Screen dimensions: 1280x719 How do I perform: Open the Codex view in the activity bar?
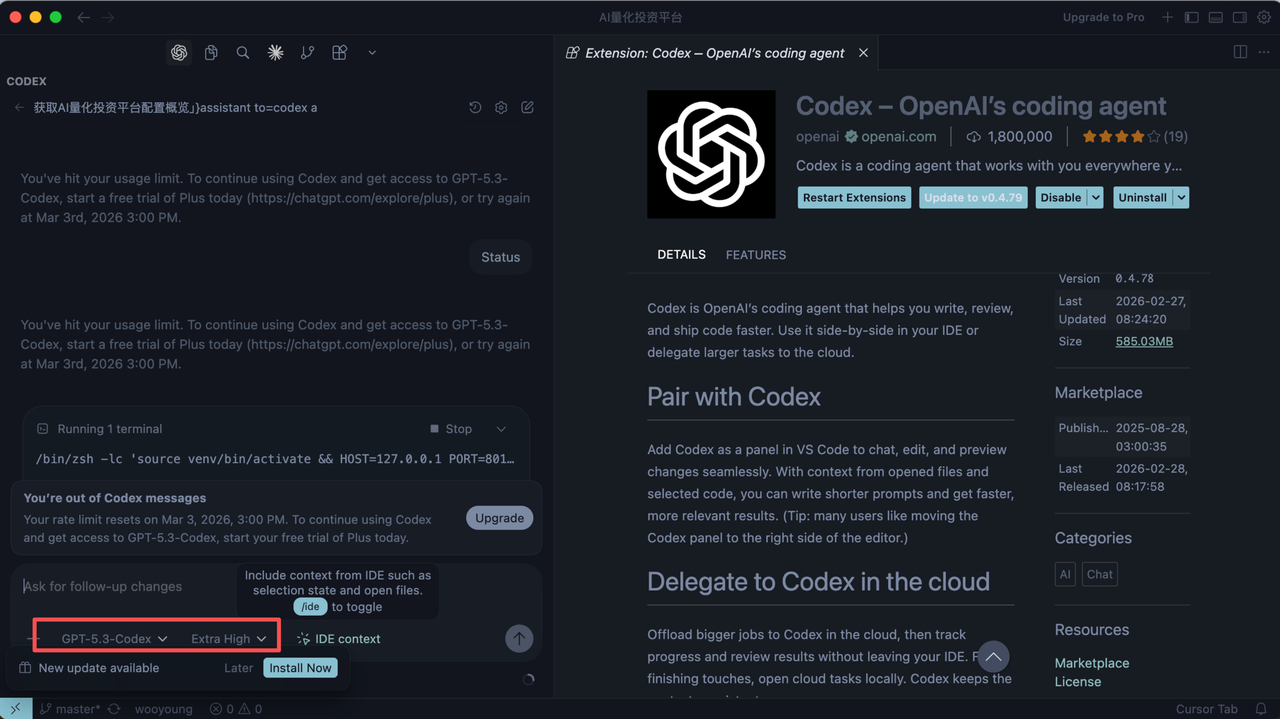[179, 53]
